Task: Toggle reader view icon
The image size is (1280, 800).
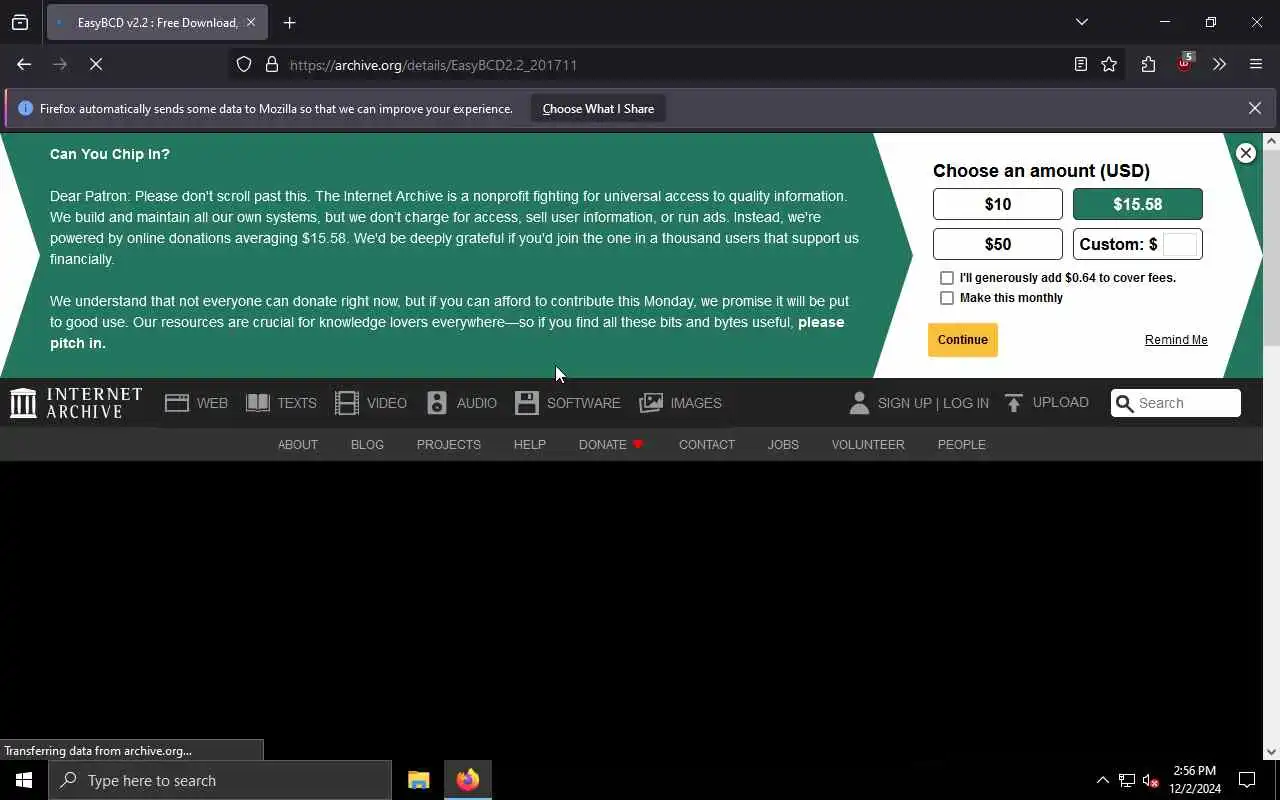Action: [1081, 65]
